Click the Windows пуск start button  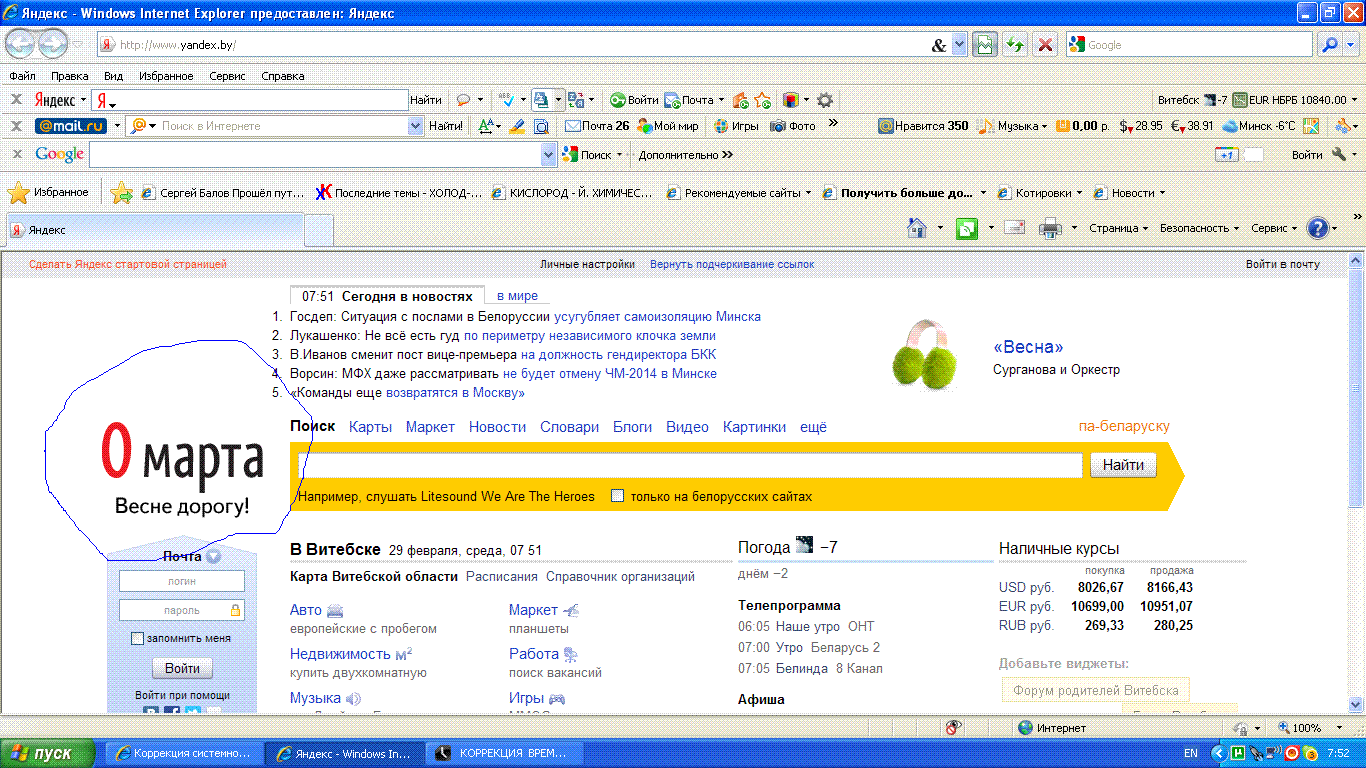pos(48,753)
